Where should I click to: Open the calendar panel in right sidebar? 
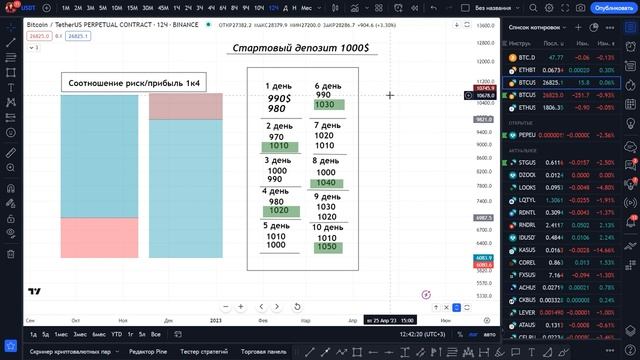point(631,104)
